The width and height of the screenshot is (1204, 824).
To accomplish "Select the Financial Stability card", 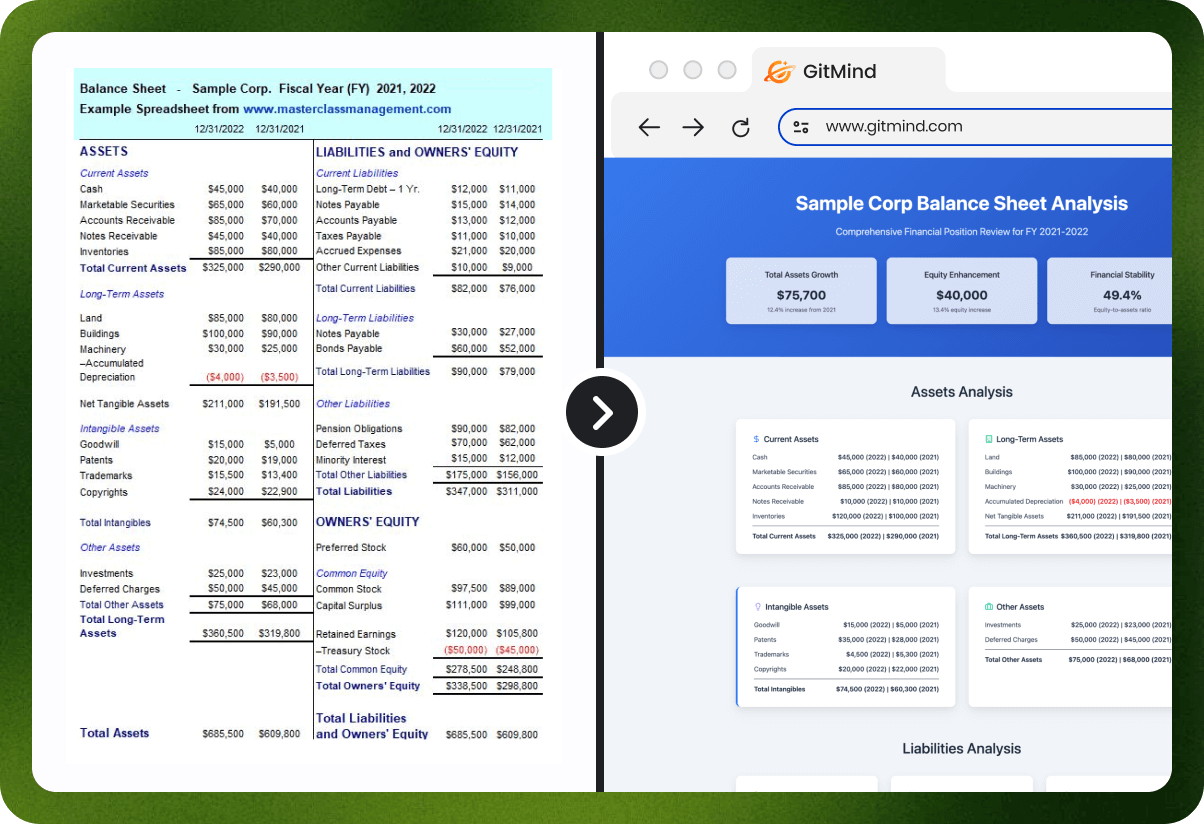I will (x=1110, y=291).
